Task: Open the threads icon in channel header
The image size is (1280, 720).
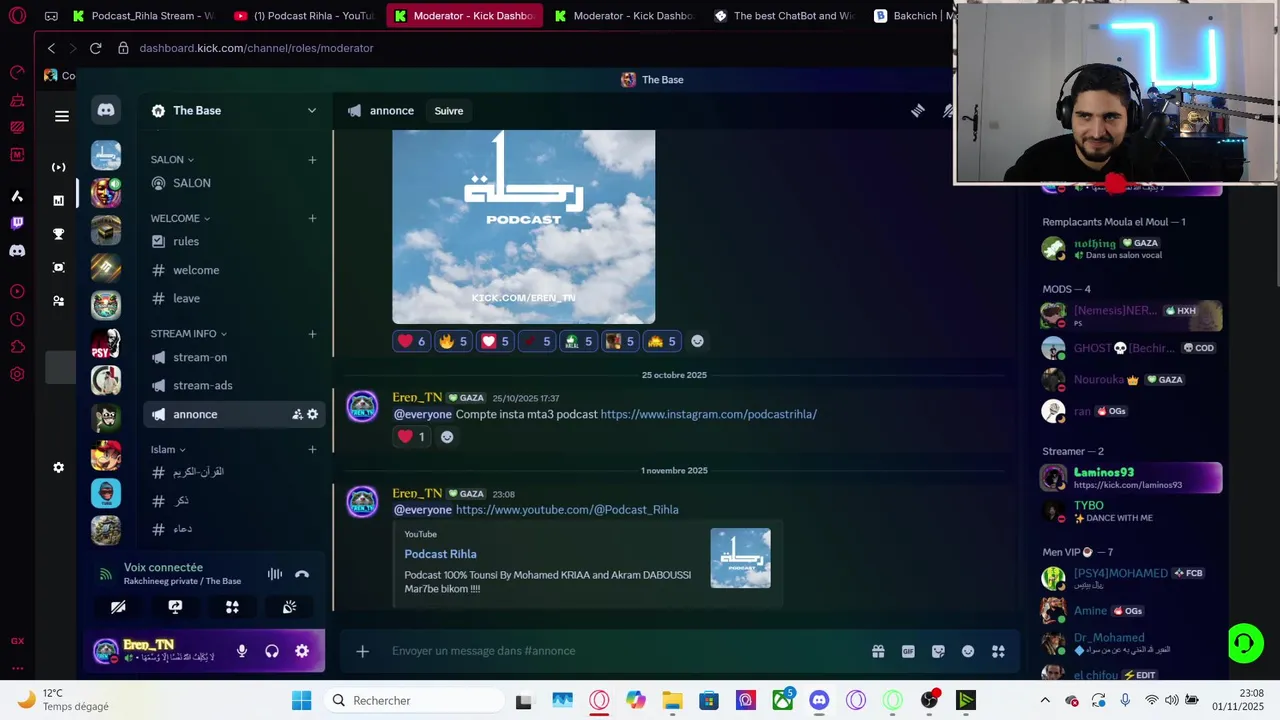Action: tap(917, 111)
